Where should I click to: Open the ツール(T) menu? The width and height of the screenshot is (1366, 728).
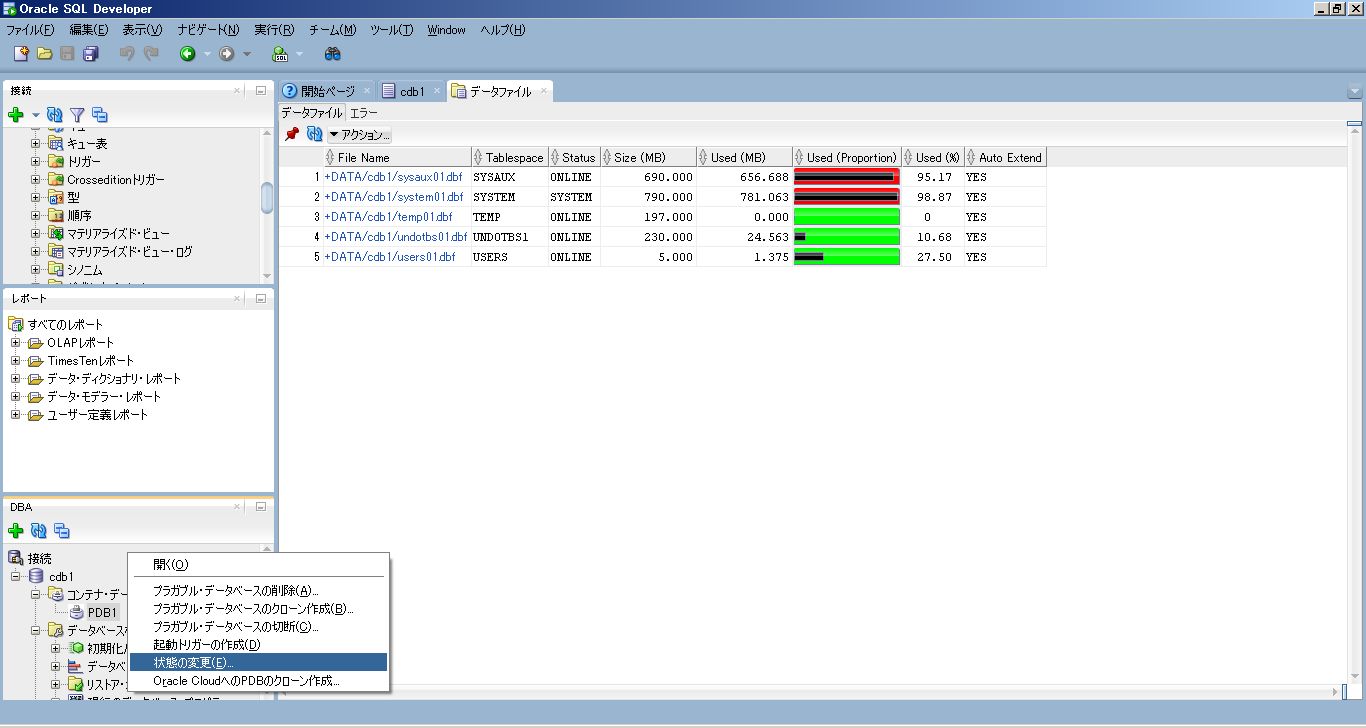pos(391,30)
